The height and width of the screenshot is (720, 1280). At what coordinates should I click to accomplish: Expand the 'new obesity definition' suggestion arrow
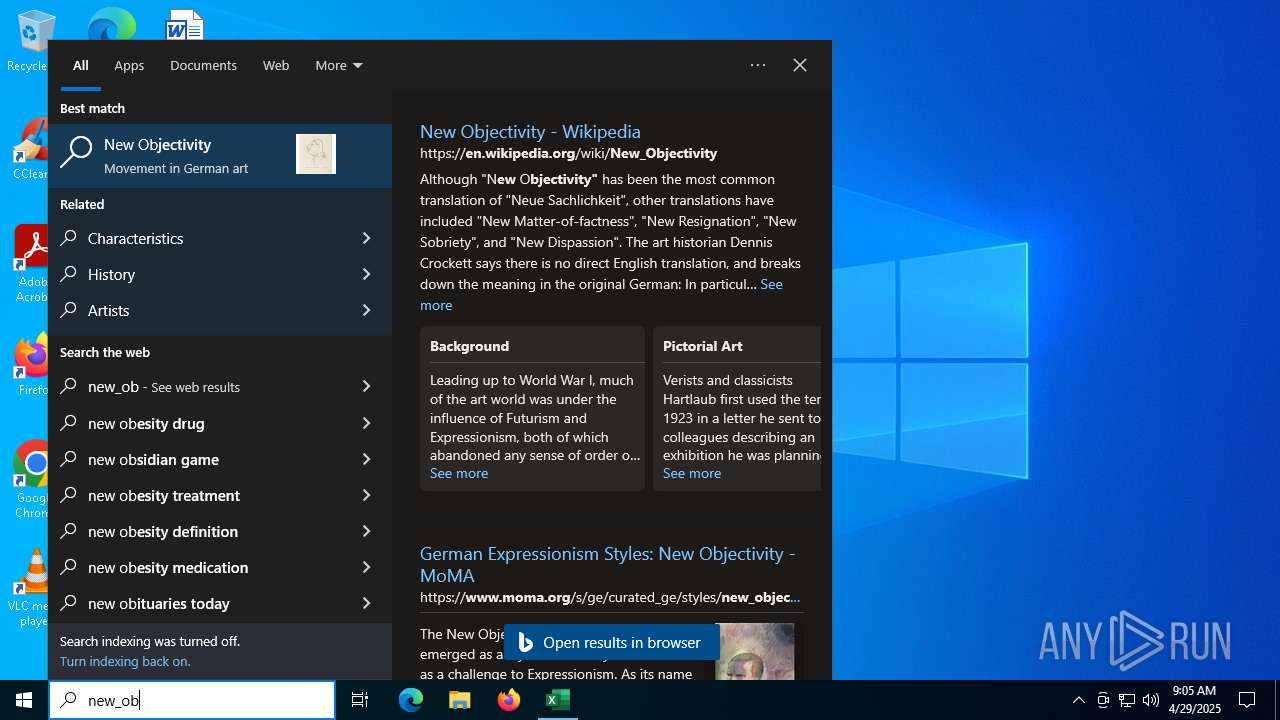click(366, 531)
